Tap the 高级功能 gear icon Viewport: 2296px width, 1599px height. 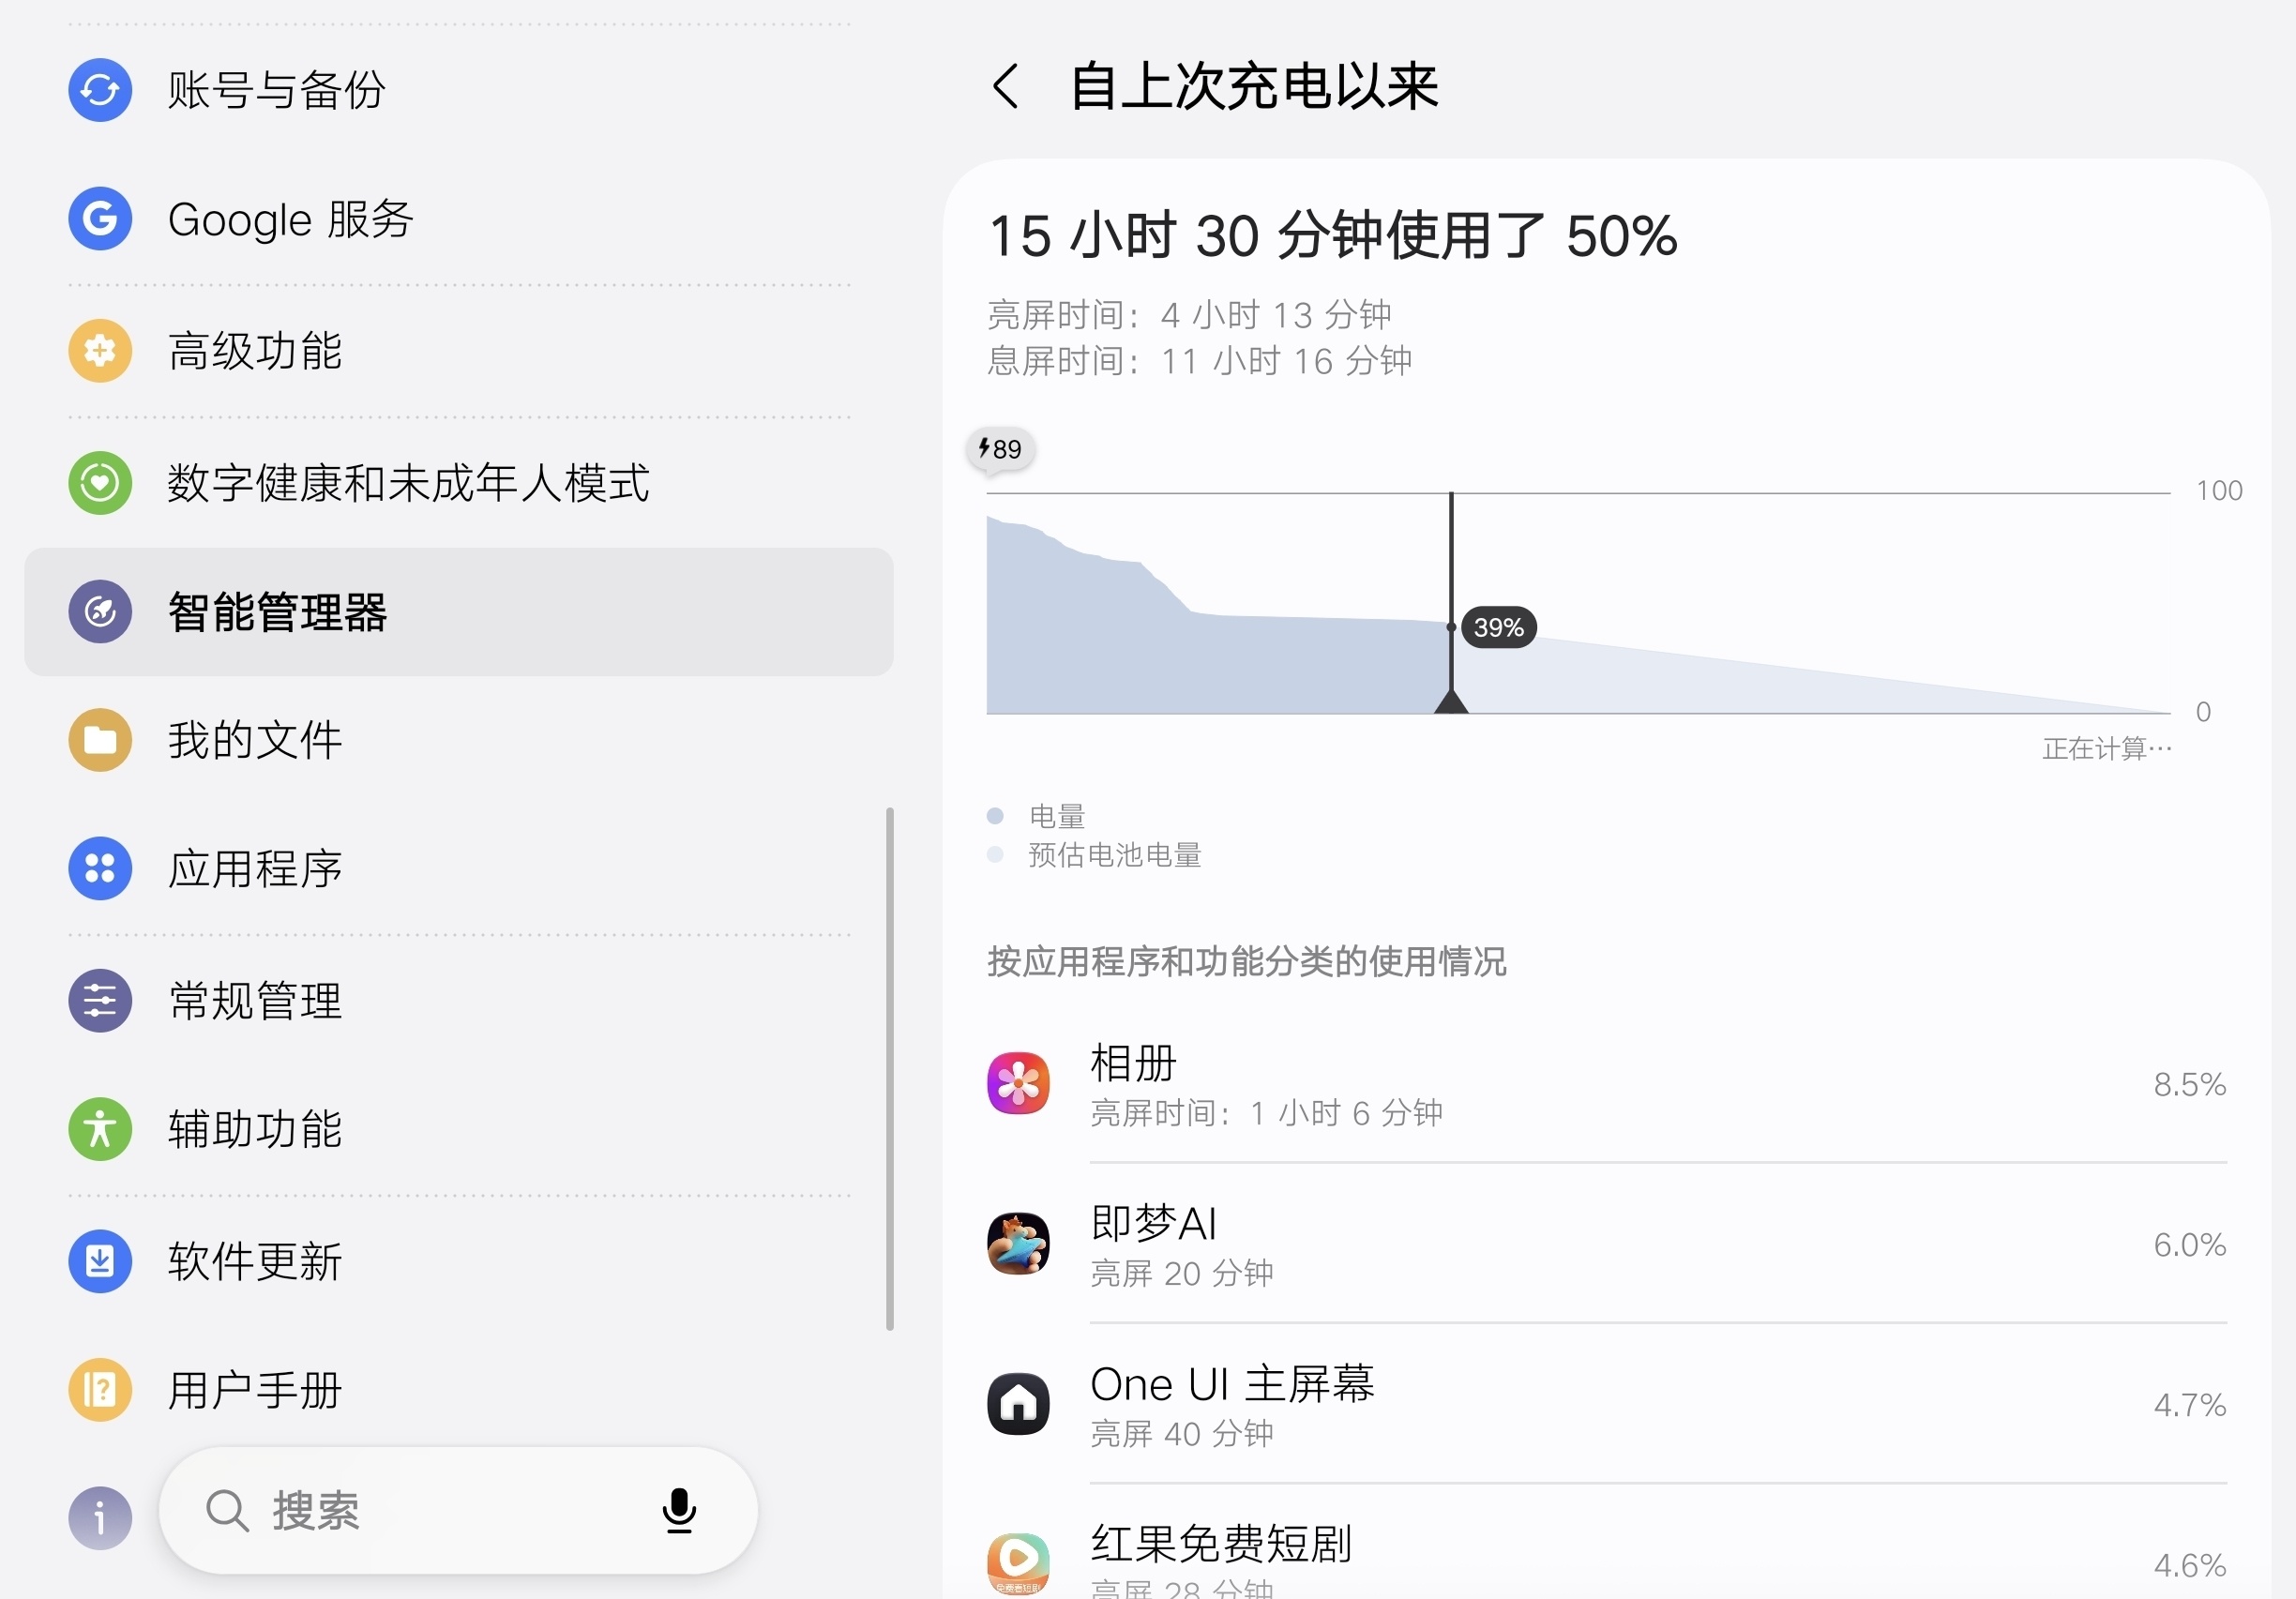(x=100, y=351)
